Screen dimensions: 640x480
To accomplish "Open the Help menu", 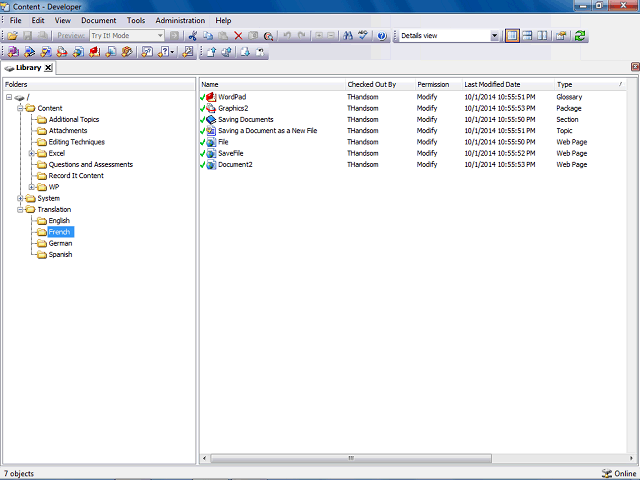I will (x=223, y=20).
